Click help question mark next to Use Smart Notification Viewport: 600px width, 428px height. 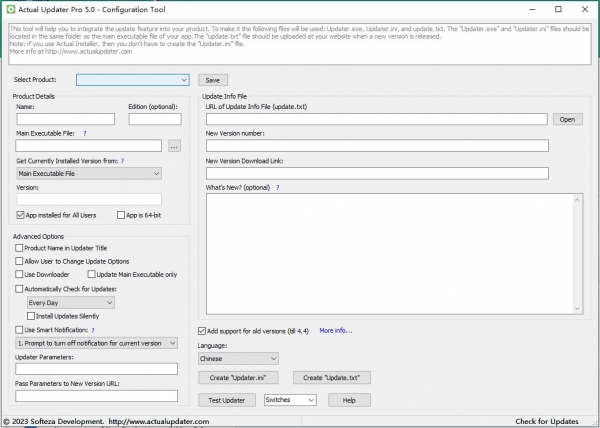tap(92, 329)
